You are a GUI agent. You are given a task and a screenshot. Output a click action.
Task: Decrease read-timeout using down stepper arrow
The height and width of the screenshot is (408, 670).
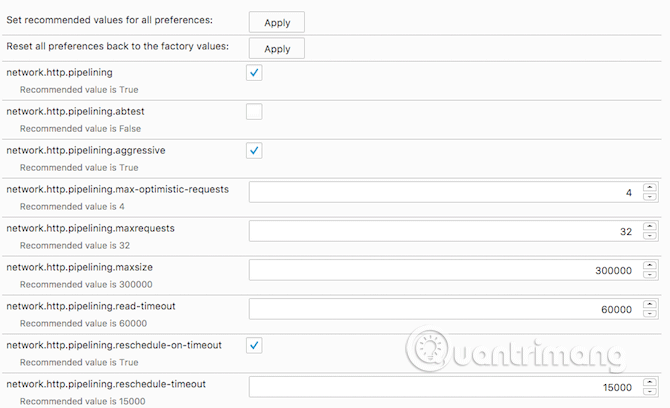coord(650,314)
